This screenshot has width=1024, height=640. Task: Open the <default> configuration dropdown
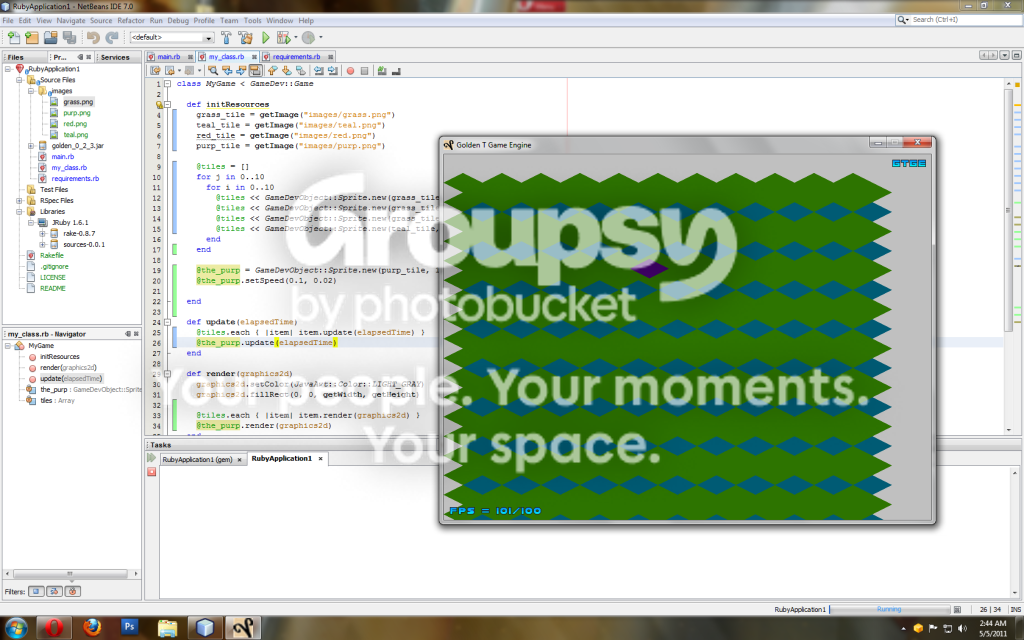[172, 38]
